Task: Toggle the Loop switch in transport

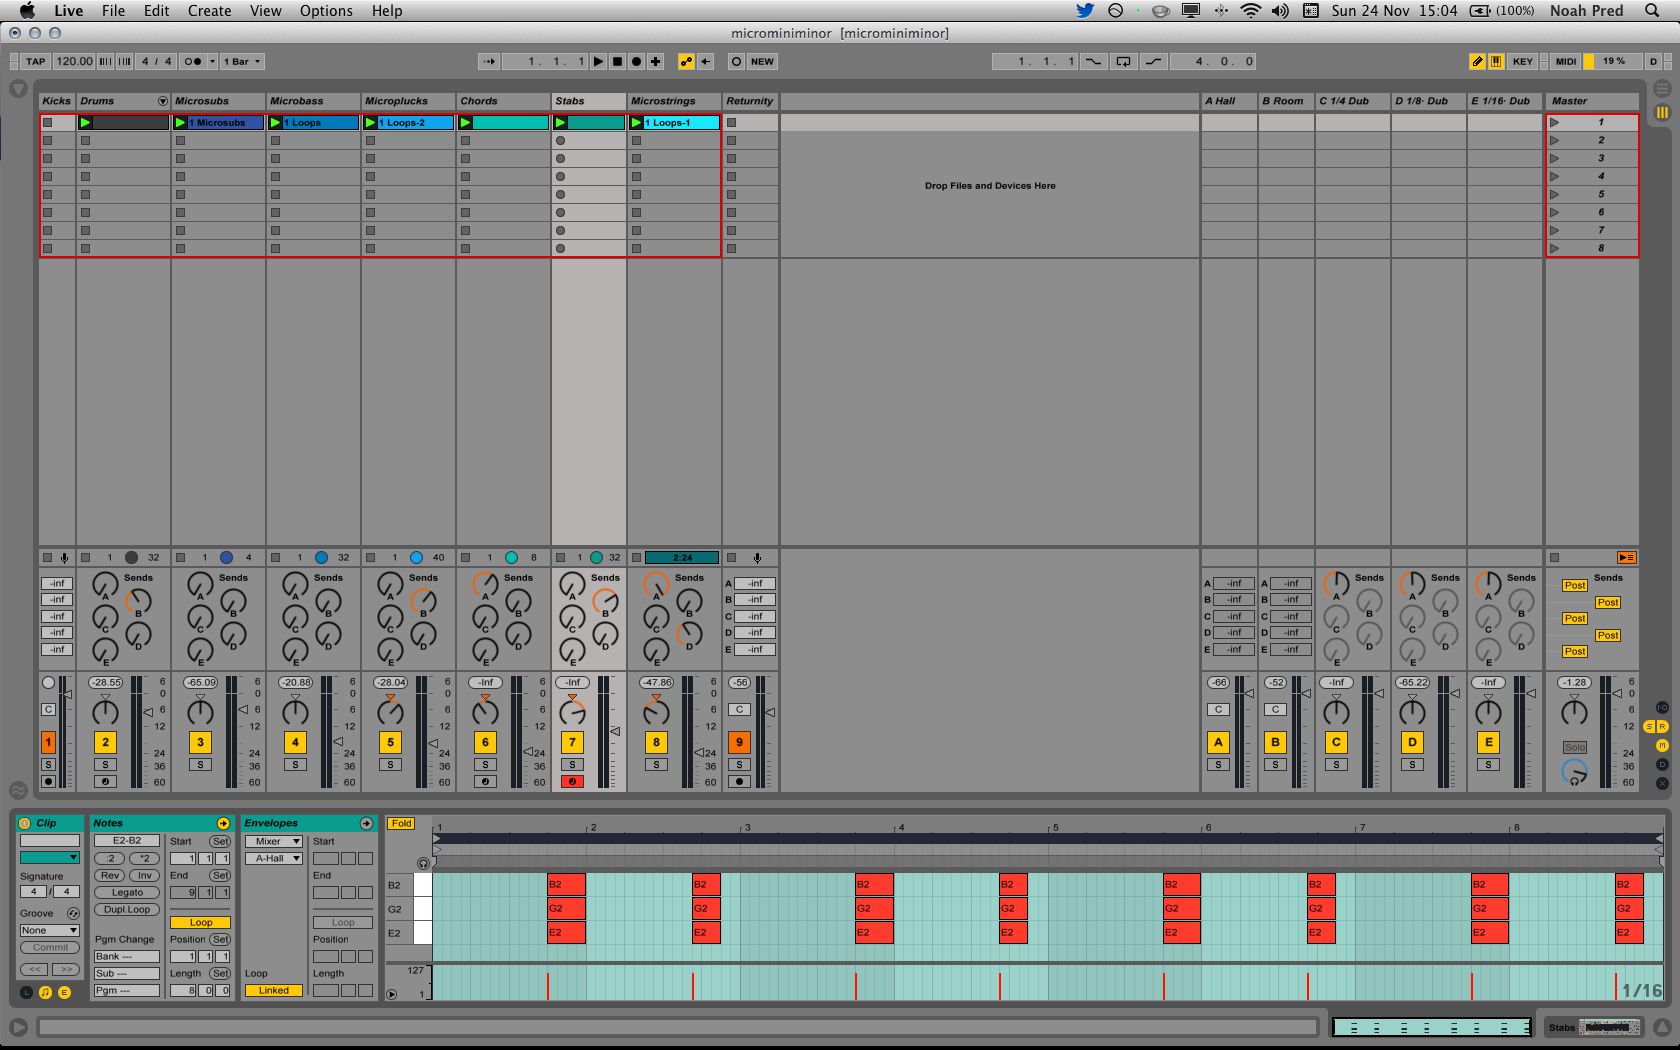Action: coord(1124,61)
